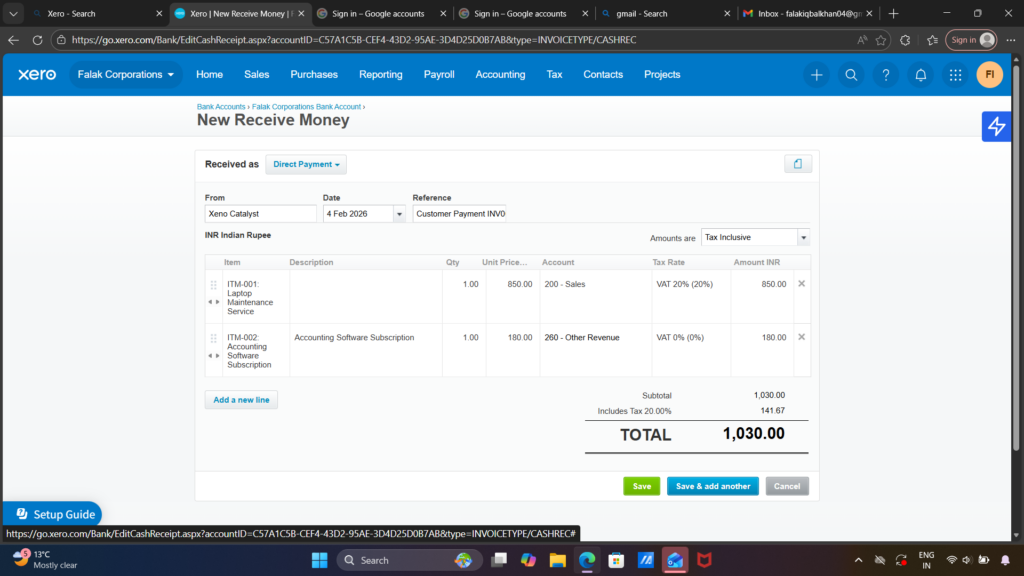
Task: Open the Projects menu
Action: [662, 74]
